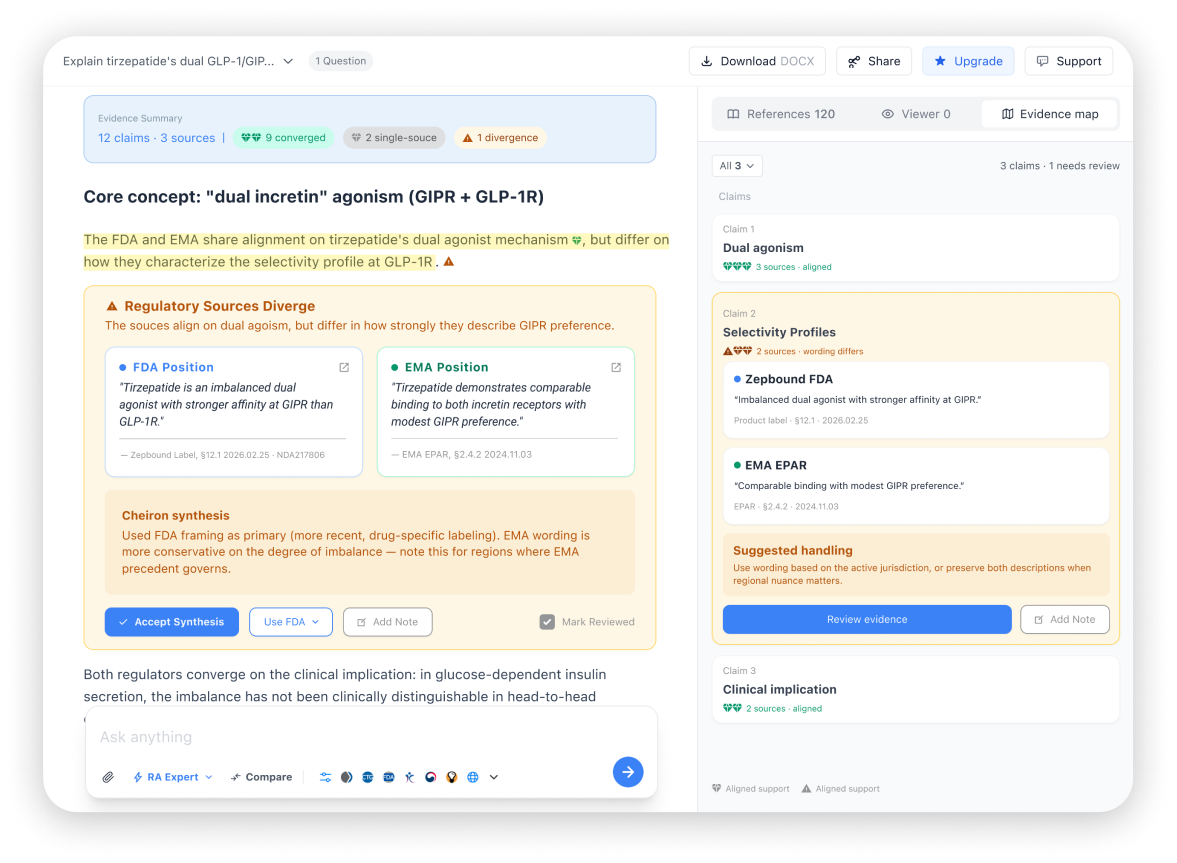Click the Suggested handling heading

pyautogui.click(x=792, y=551)
